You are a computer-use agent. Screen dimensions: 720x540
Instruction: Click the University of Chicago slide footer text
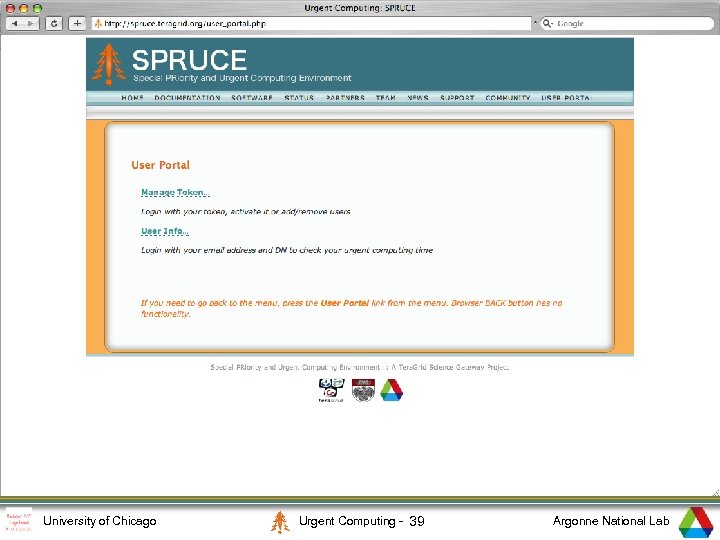pos(100,521)
